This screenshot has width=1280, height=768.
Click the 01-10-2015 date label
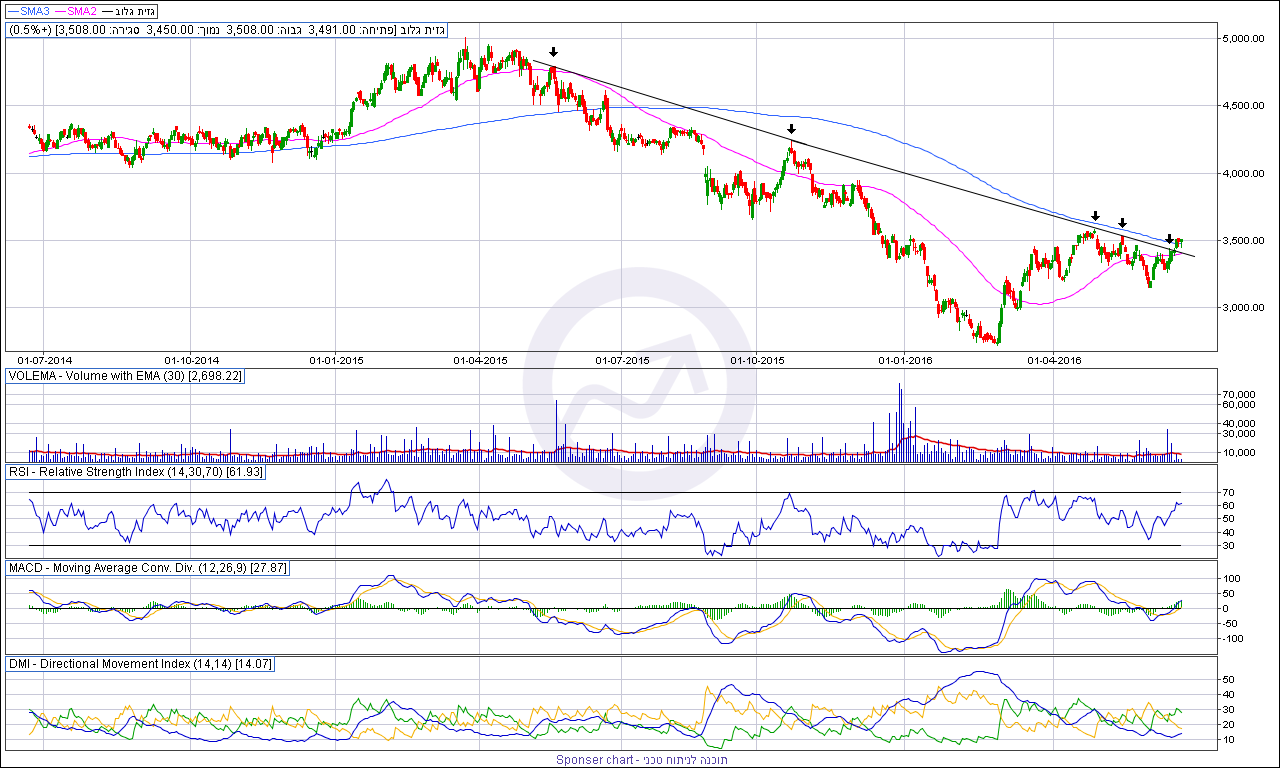pos(759,359)
